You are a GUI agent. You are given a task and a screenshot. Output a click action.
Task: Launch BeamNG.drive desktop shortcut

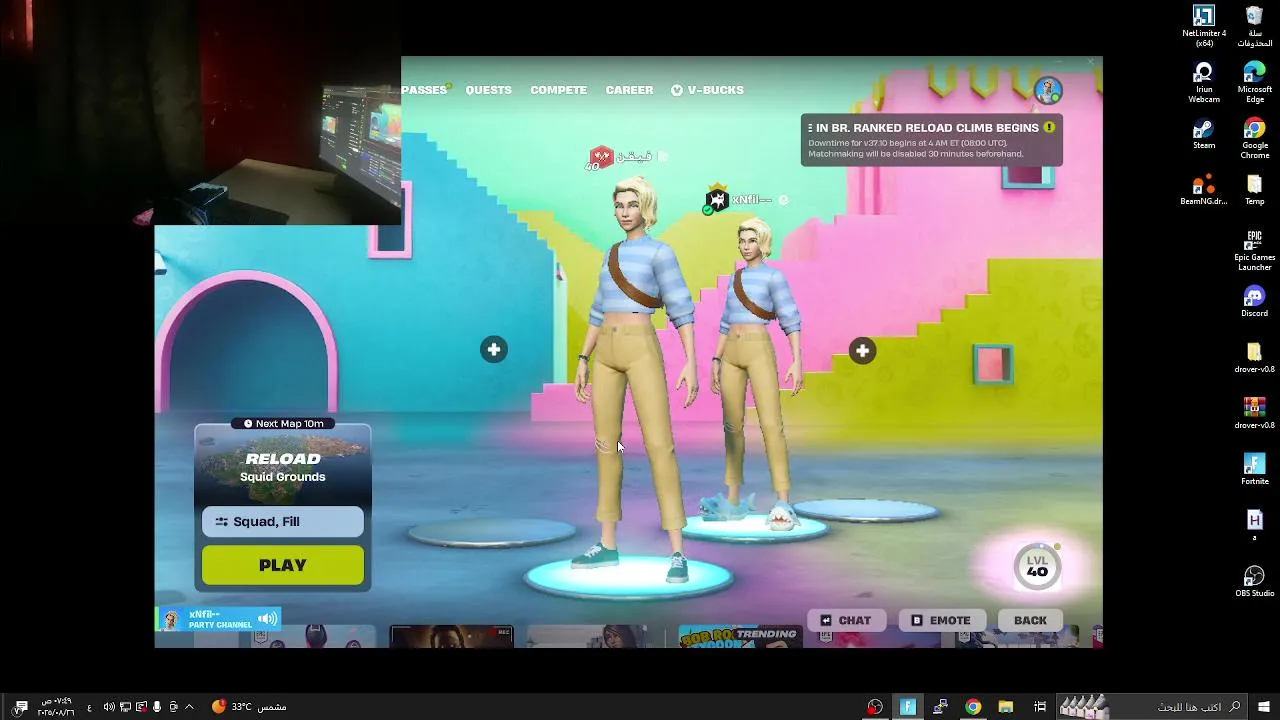pos(1204,190)
